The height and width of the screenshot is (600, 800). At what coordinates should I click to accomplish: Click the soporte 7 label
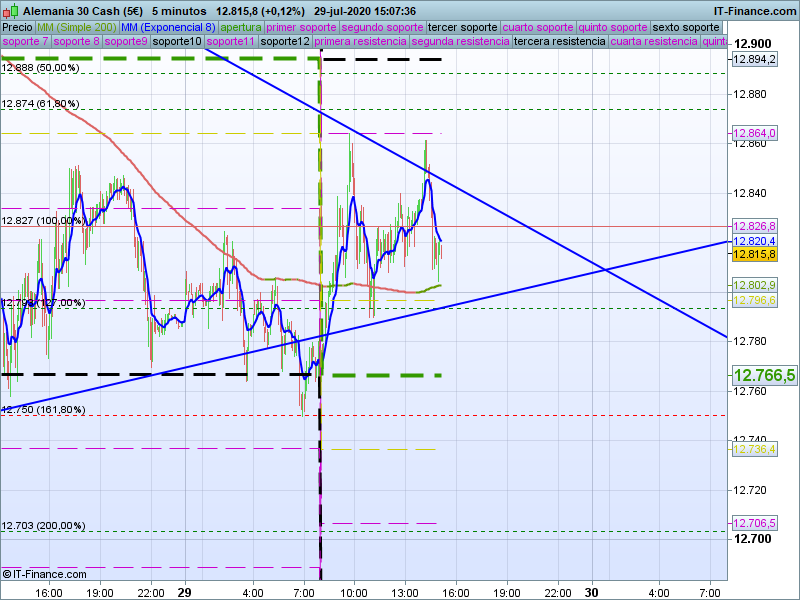pos(25,42)
